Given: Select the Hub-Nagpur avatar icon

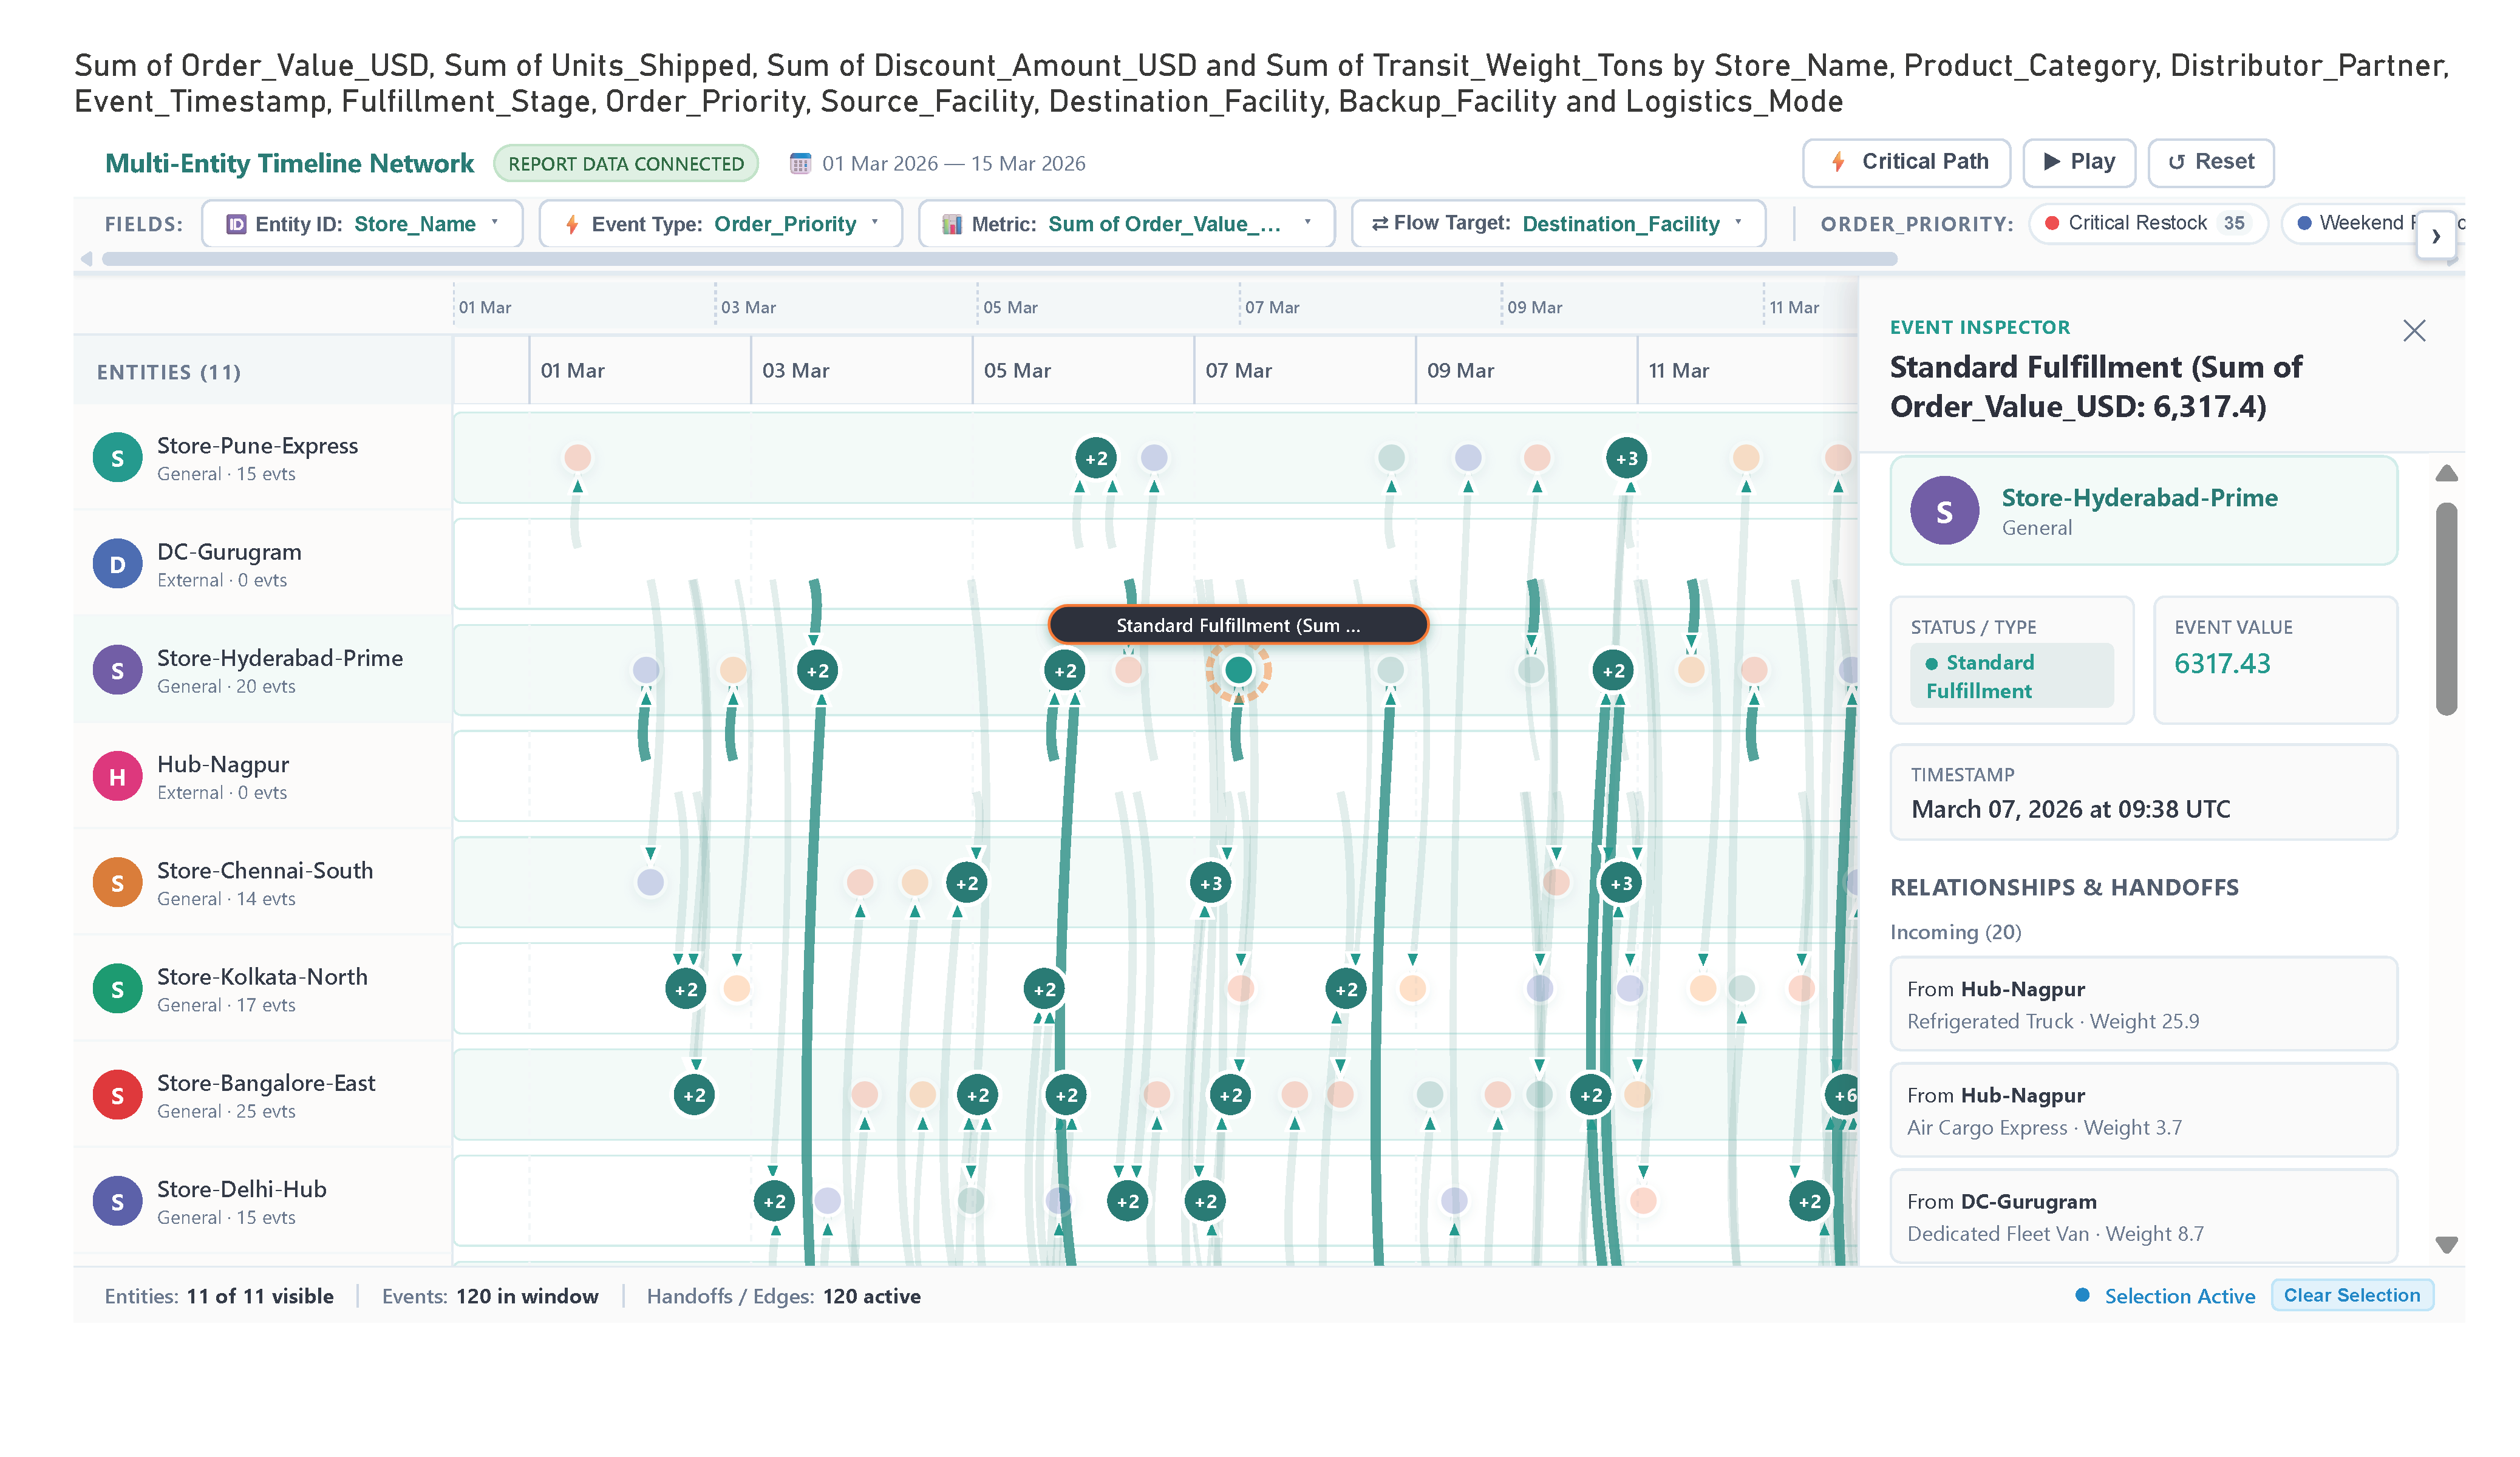Looking at the screenshot, I should pyautogui.click(x=117, y=777).
